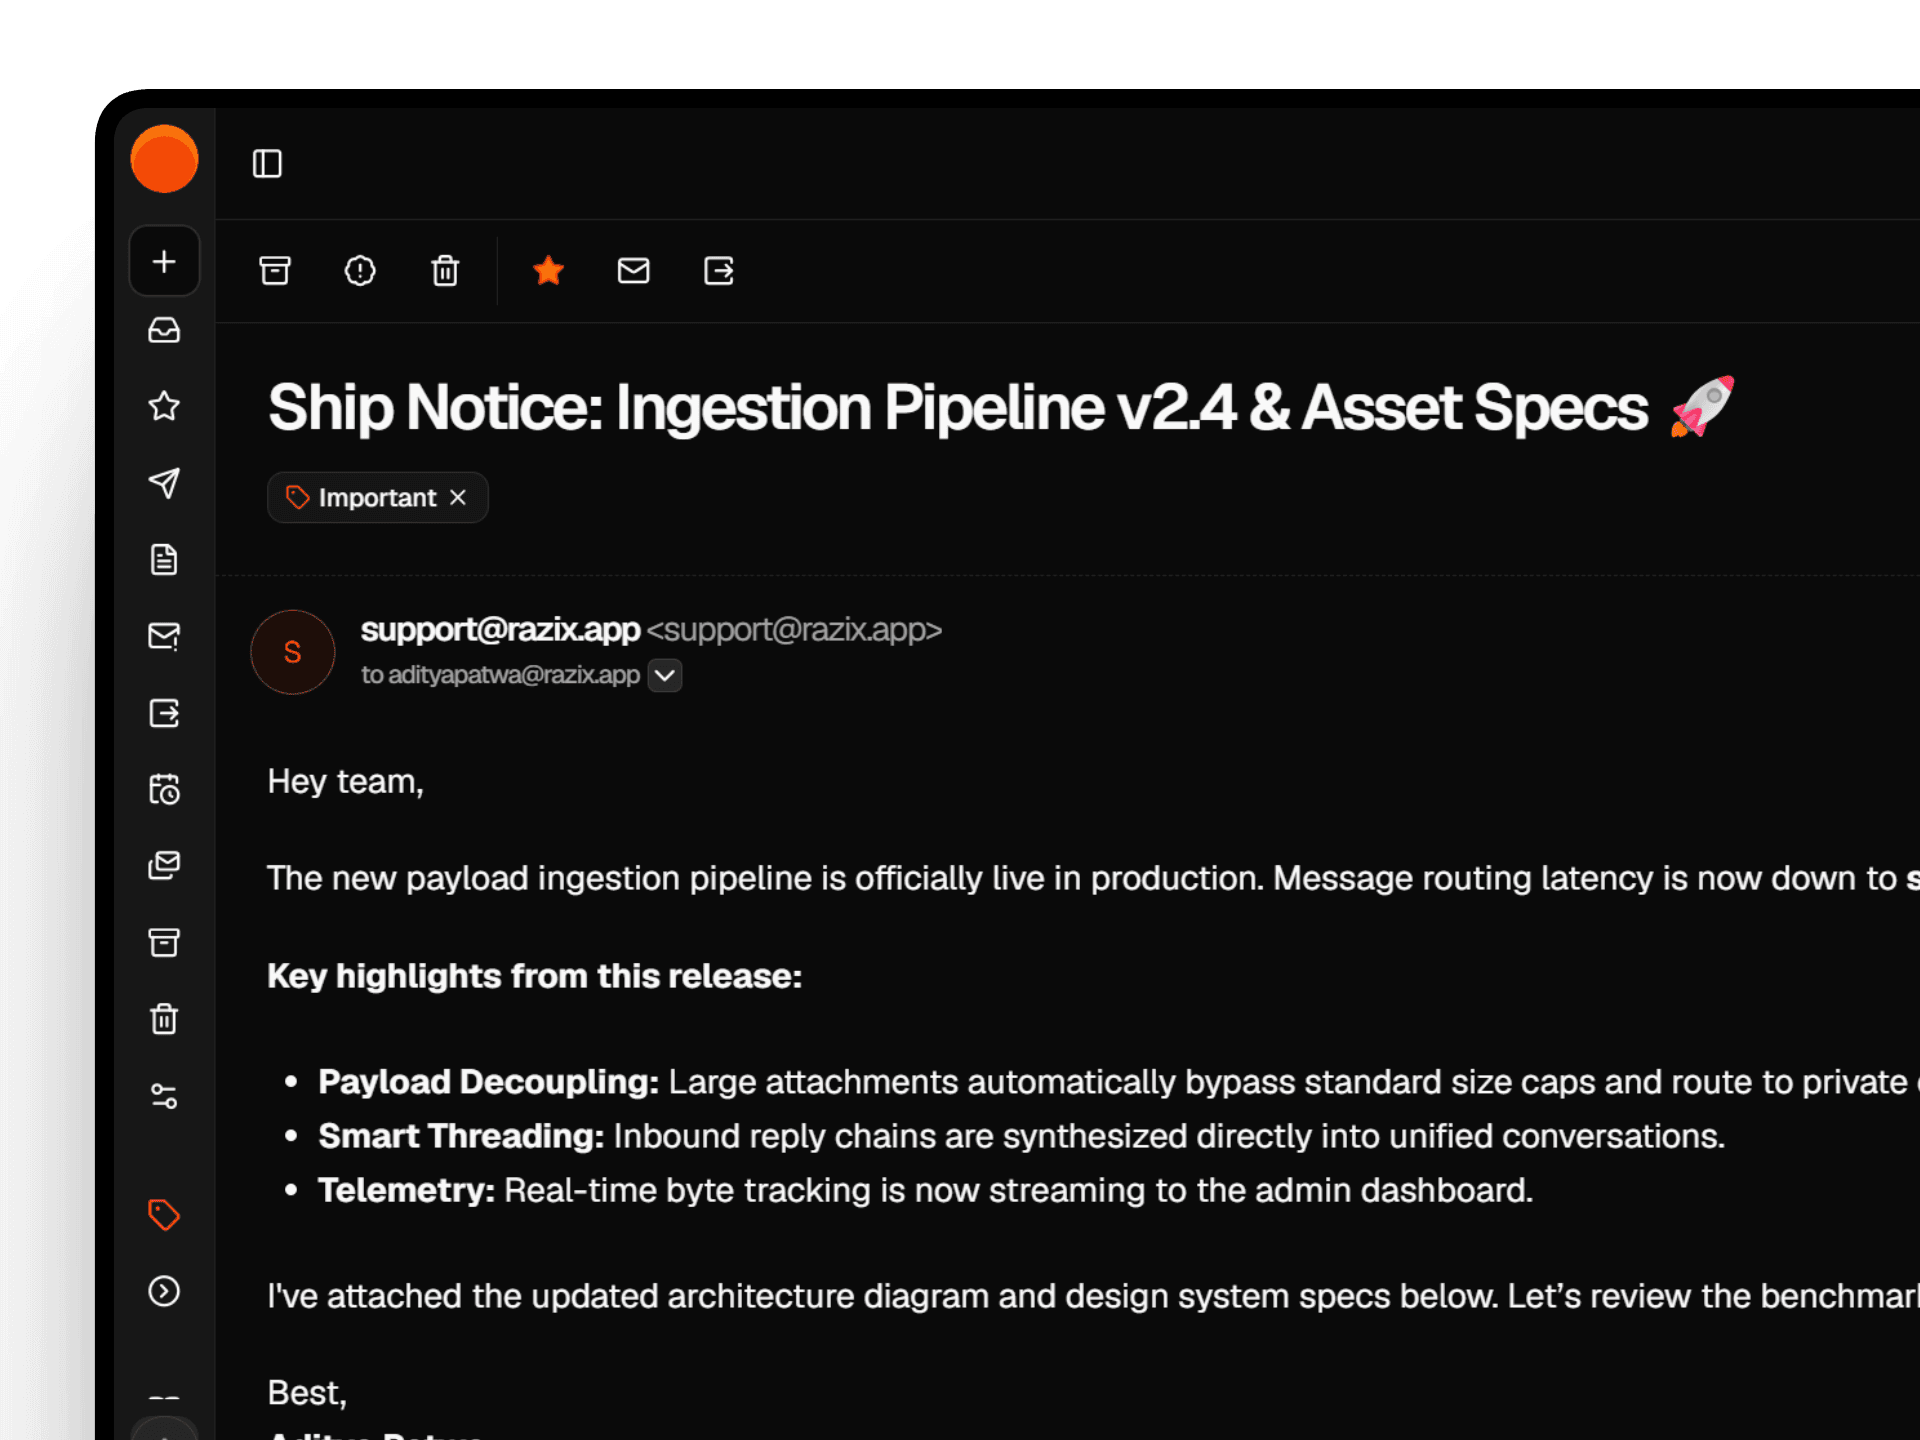Remove the Important label

(458, 497)
